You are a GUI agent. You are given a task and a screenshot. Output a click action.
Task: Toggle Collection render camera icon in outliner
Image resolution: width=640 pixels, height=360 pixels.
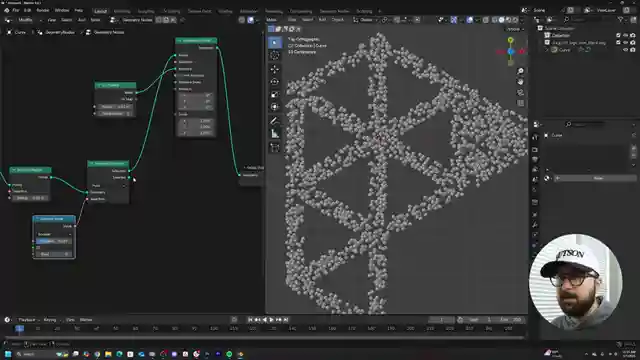tap(633, 36)
